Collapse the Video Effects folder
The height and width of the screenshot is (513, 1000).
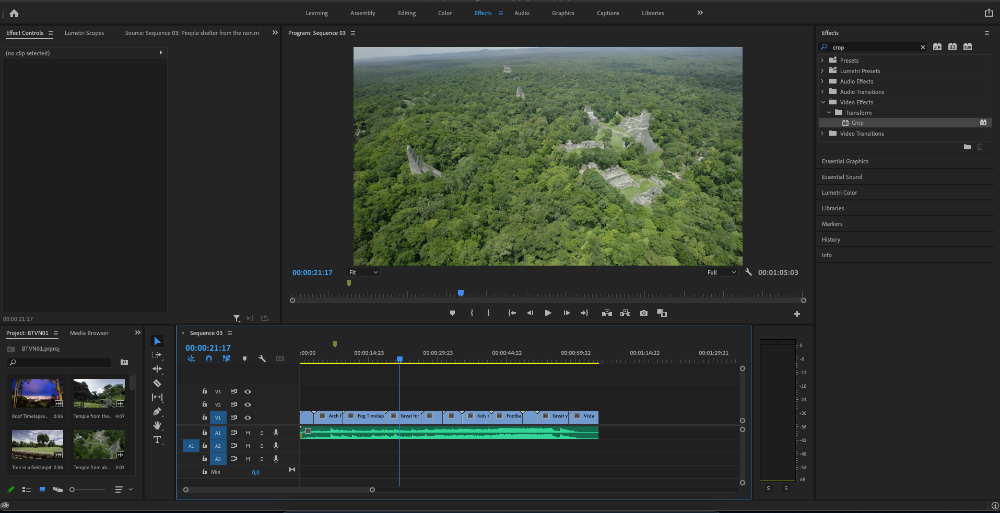click(822, 102)
